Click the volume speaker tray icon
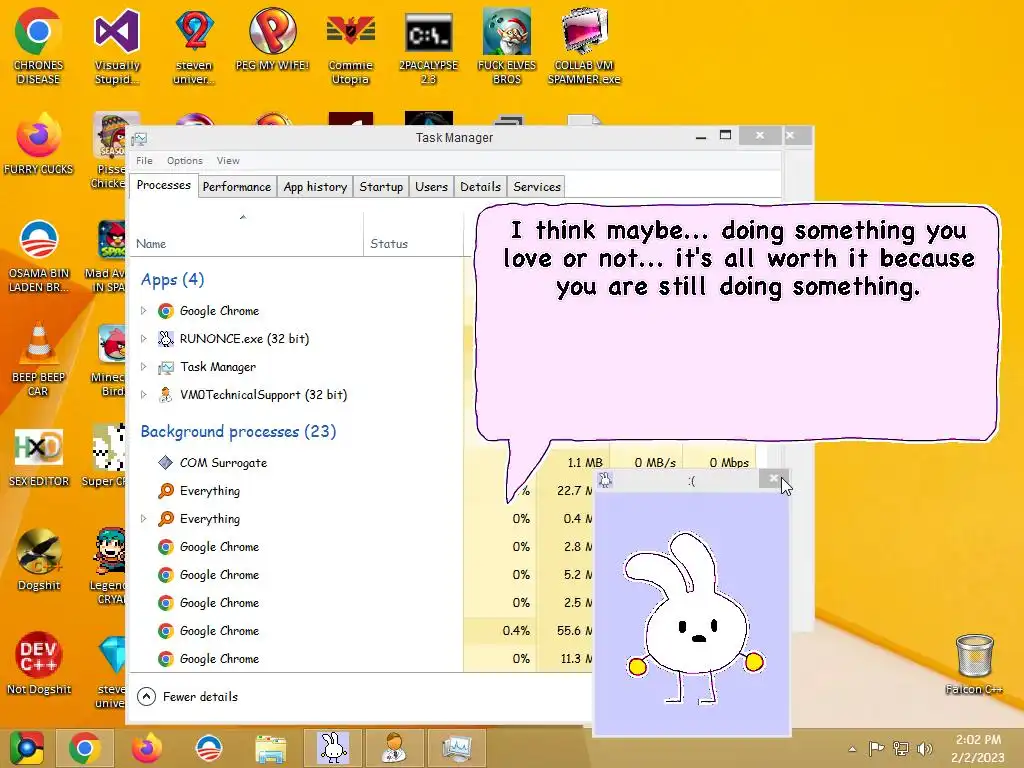1024x768 pixels. tap(924, 749)
